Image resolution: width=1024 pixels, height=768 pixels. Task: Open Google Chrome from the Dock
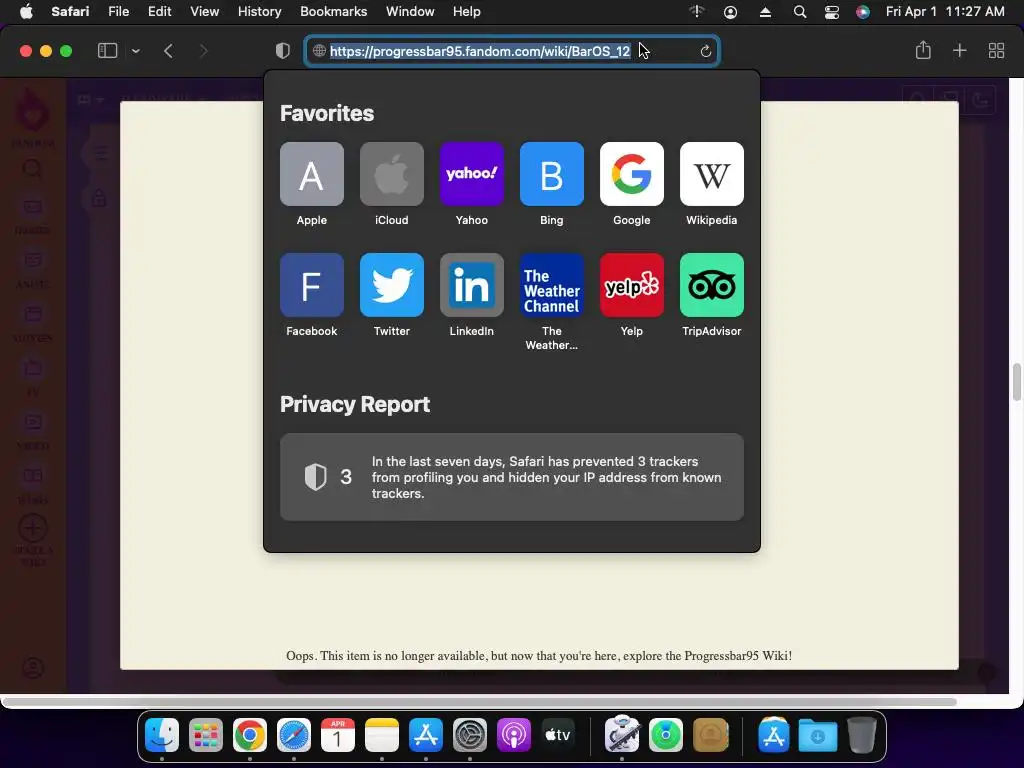click(249, 735)
